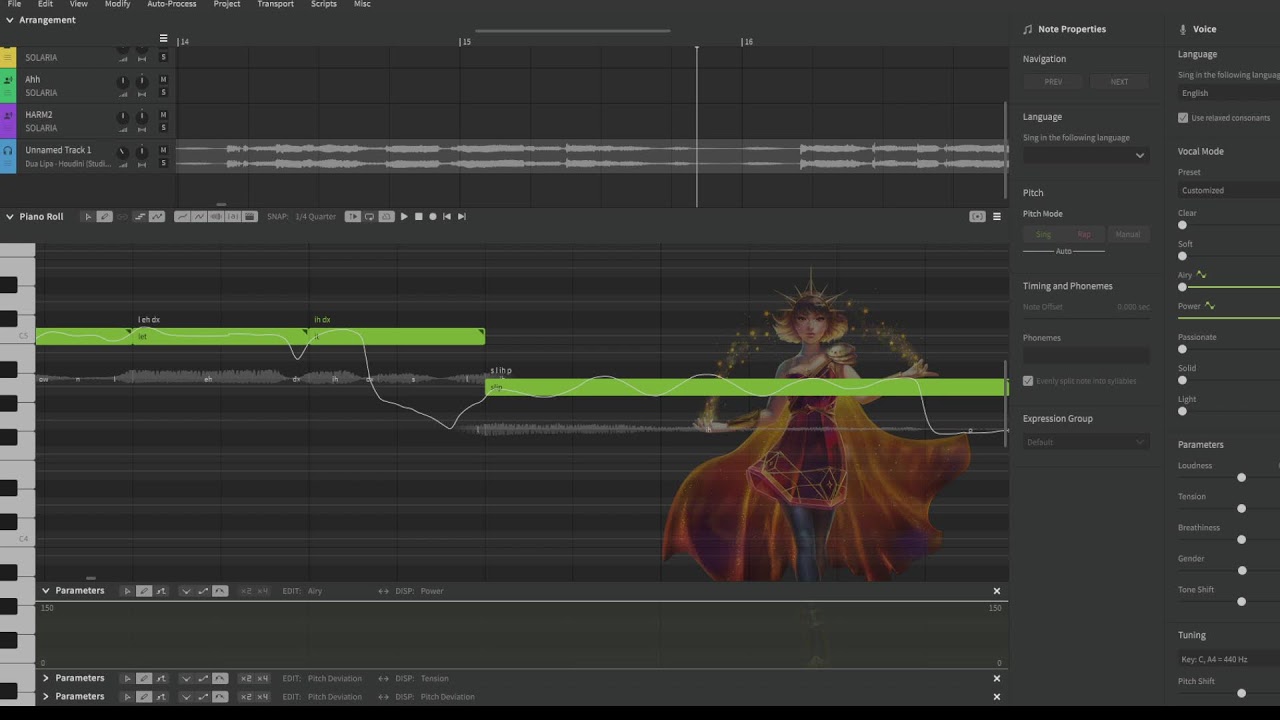
Task: Select pencil tool in the Airy Parameters panel
Action: 143,591
